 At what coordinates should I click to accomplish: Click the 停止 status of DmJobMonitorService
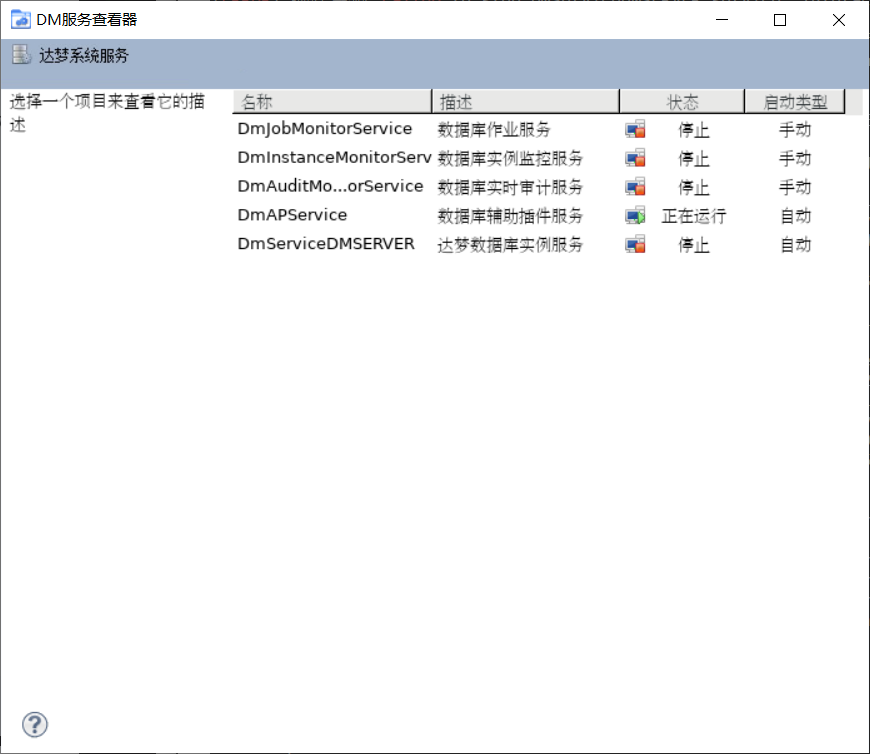tap(694, 130)
